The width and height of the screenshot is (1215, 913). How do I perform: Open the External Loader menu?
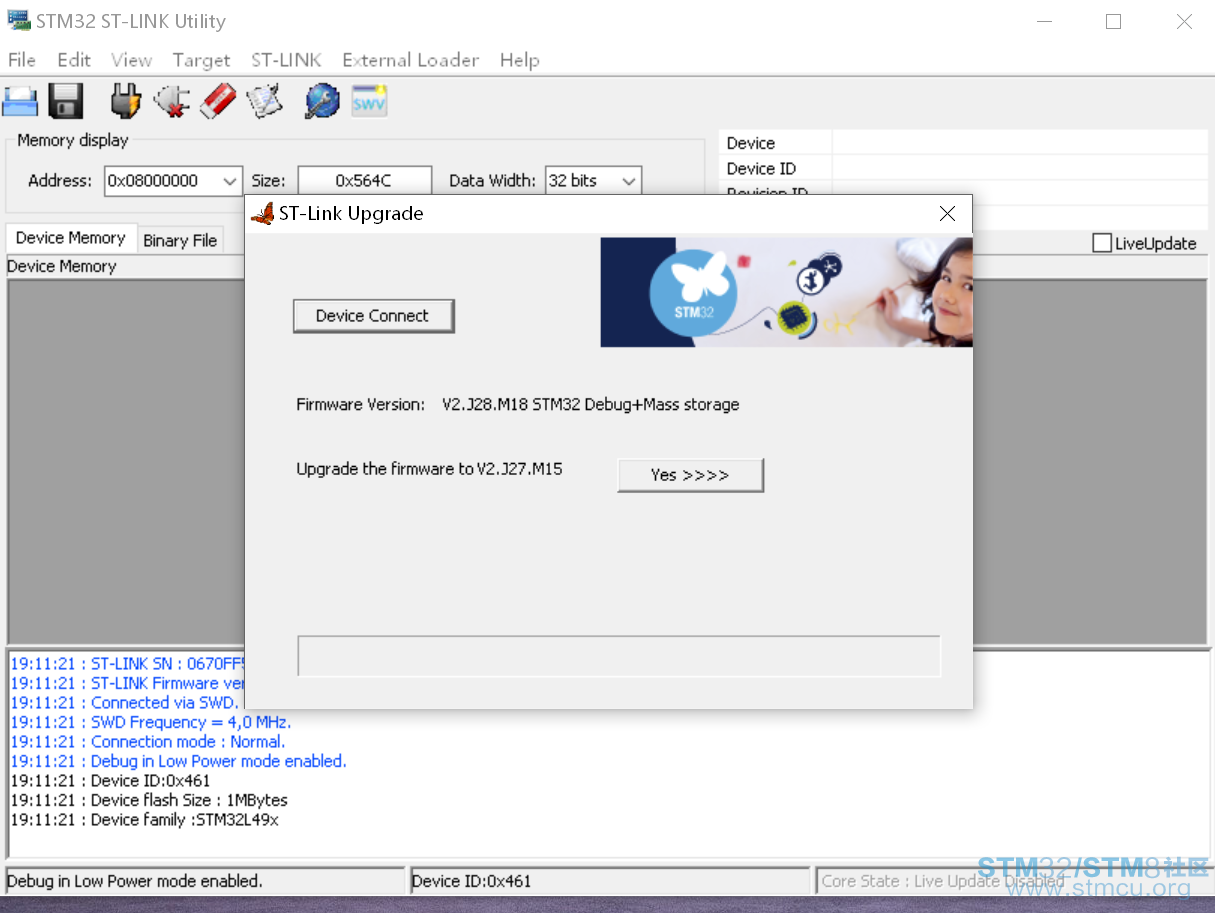point(411,60)
